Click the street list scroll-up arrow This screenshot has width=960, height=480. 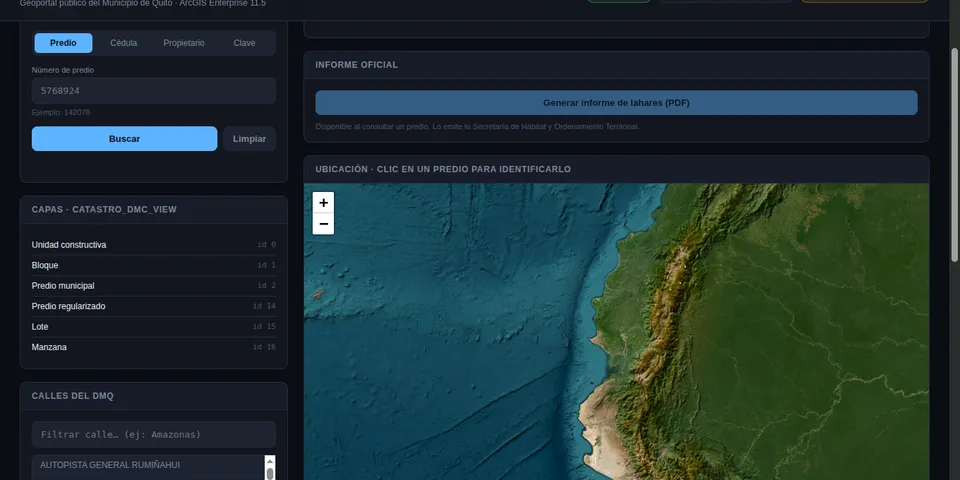269,461
